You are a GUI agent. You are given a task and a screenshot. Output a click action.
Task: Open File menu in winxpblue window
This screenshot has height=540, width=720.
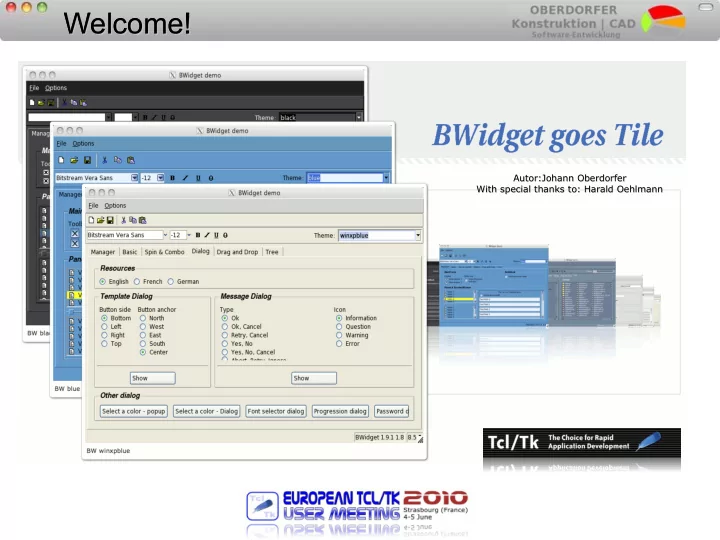93,206
